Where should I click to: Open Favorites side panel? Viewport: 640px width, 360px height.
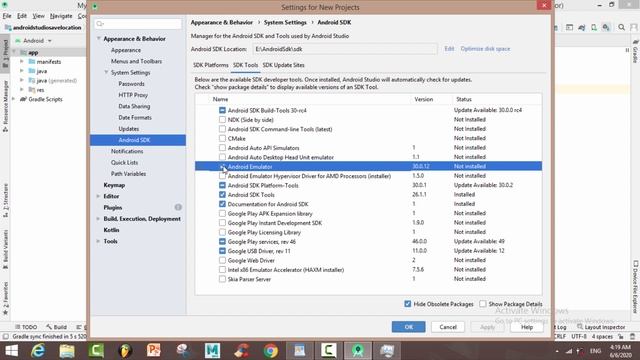tap(5, 298)
